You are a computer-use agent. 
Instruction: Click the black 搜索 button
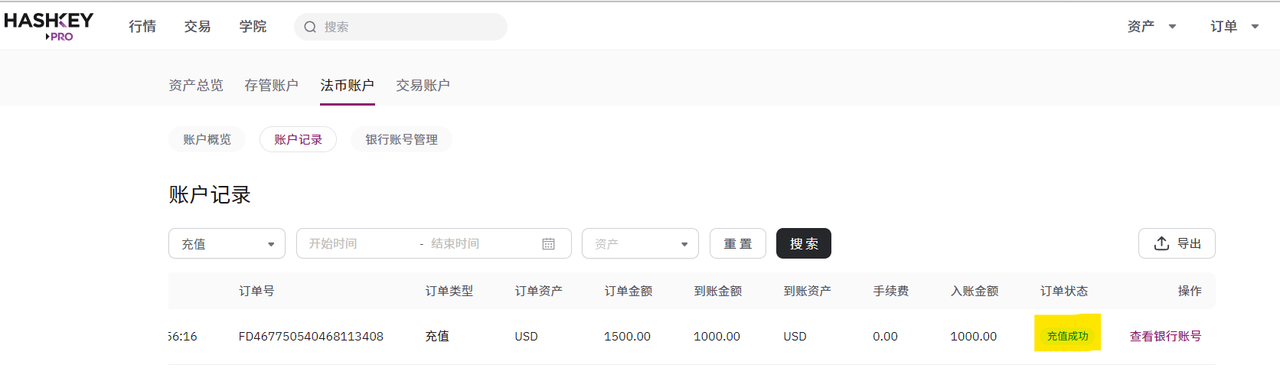click(803, 244)
